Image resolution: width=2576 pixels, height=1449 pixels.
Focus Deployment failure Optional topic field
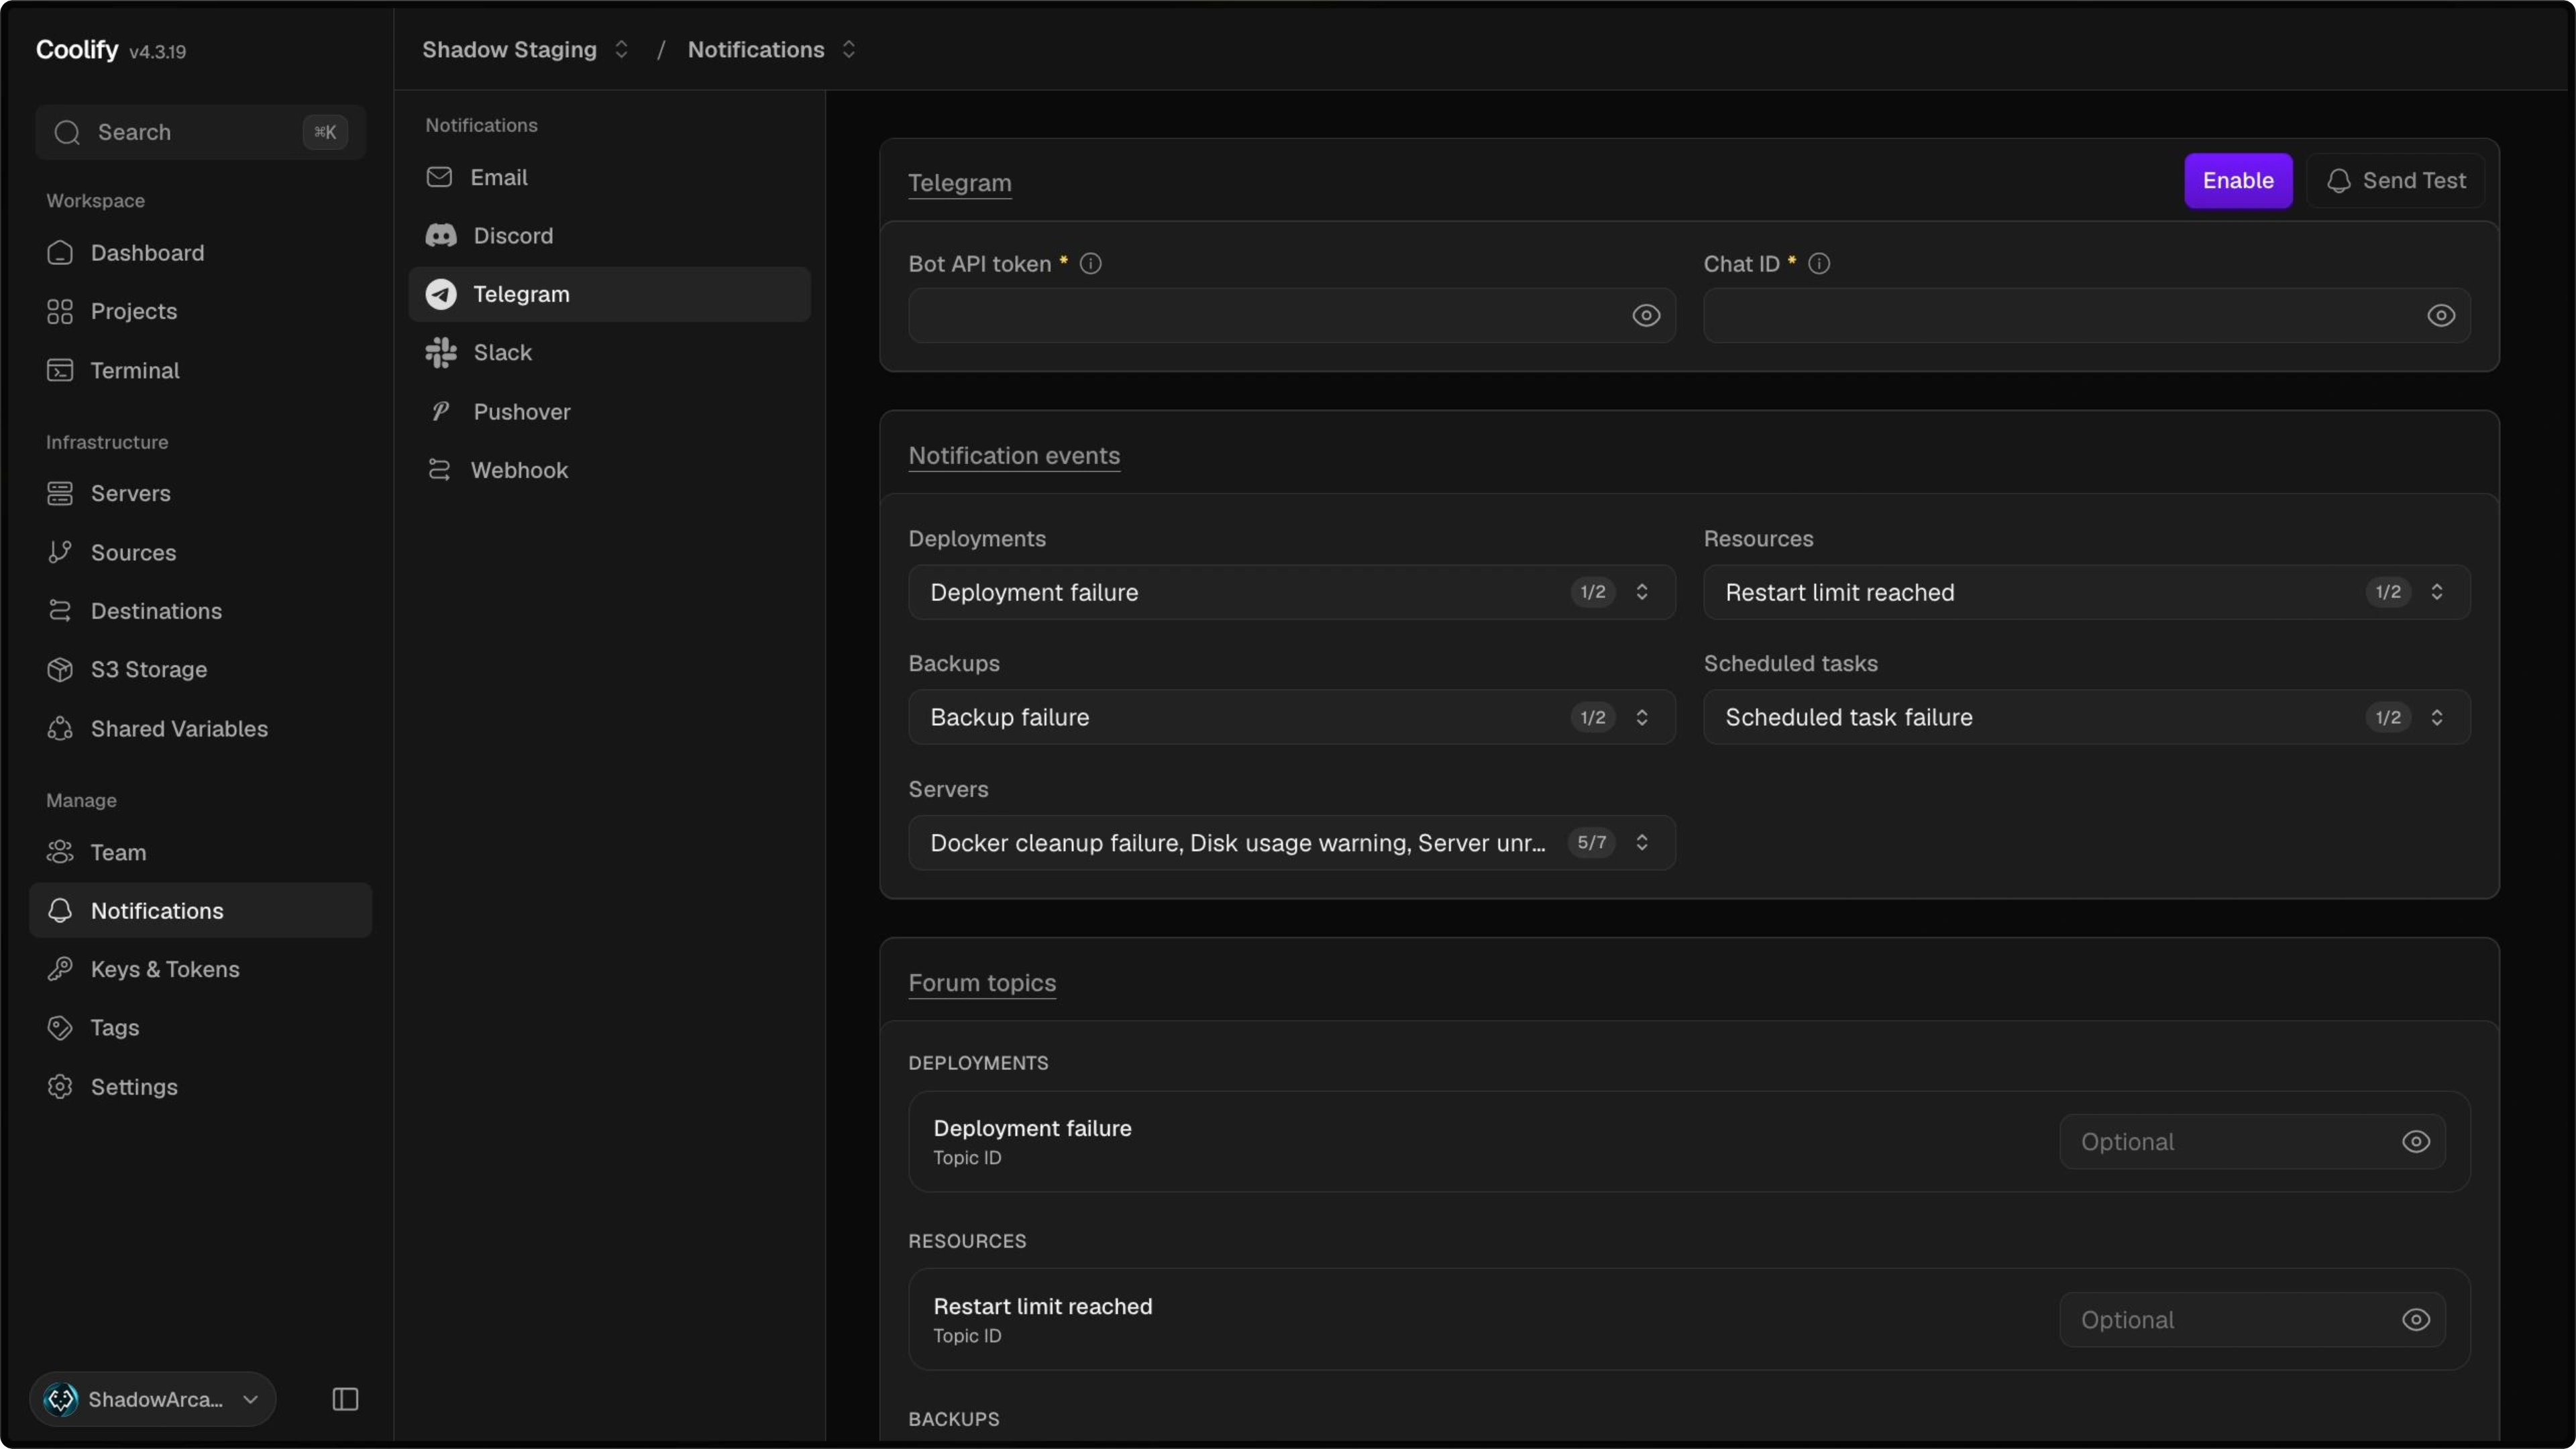point(2252,1142)
